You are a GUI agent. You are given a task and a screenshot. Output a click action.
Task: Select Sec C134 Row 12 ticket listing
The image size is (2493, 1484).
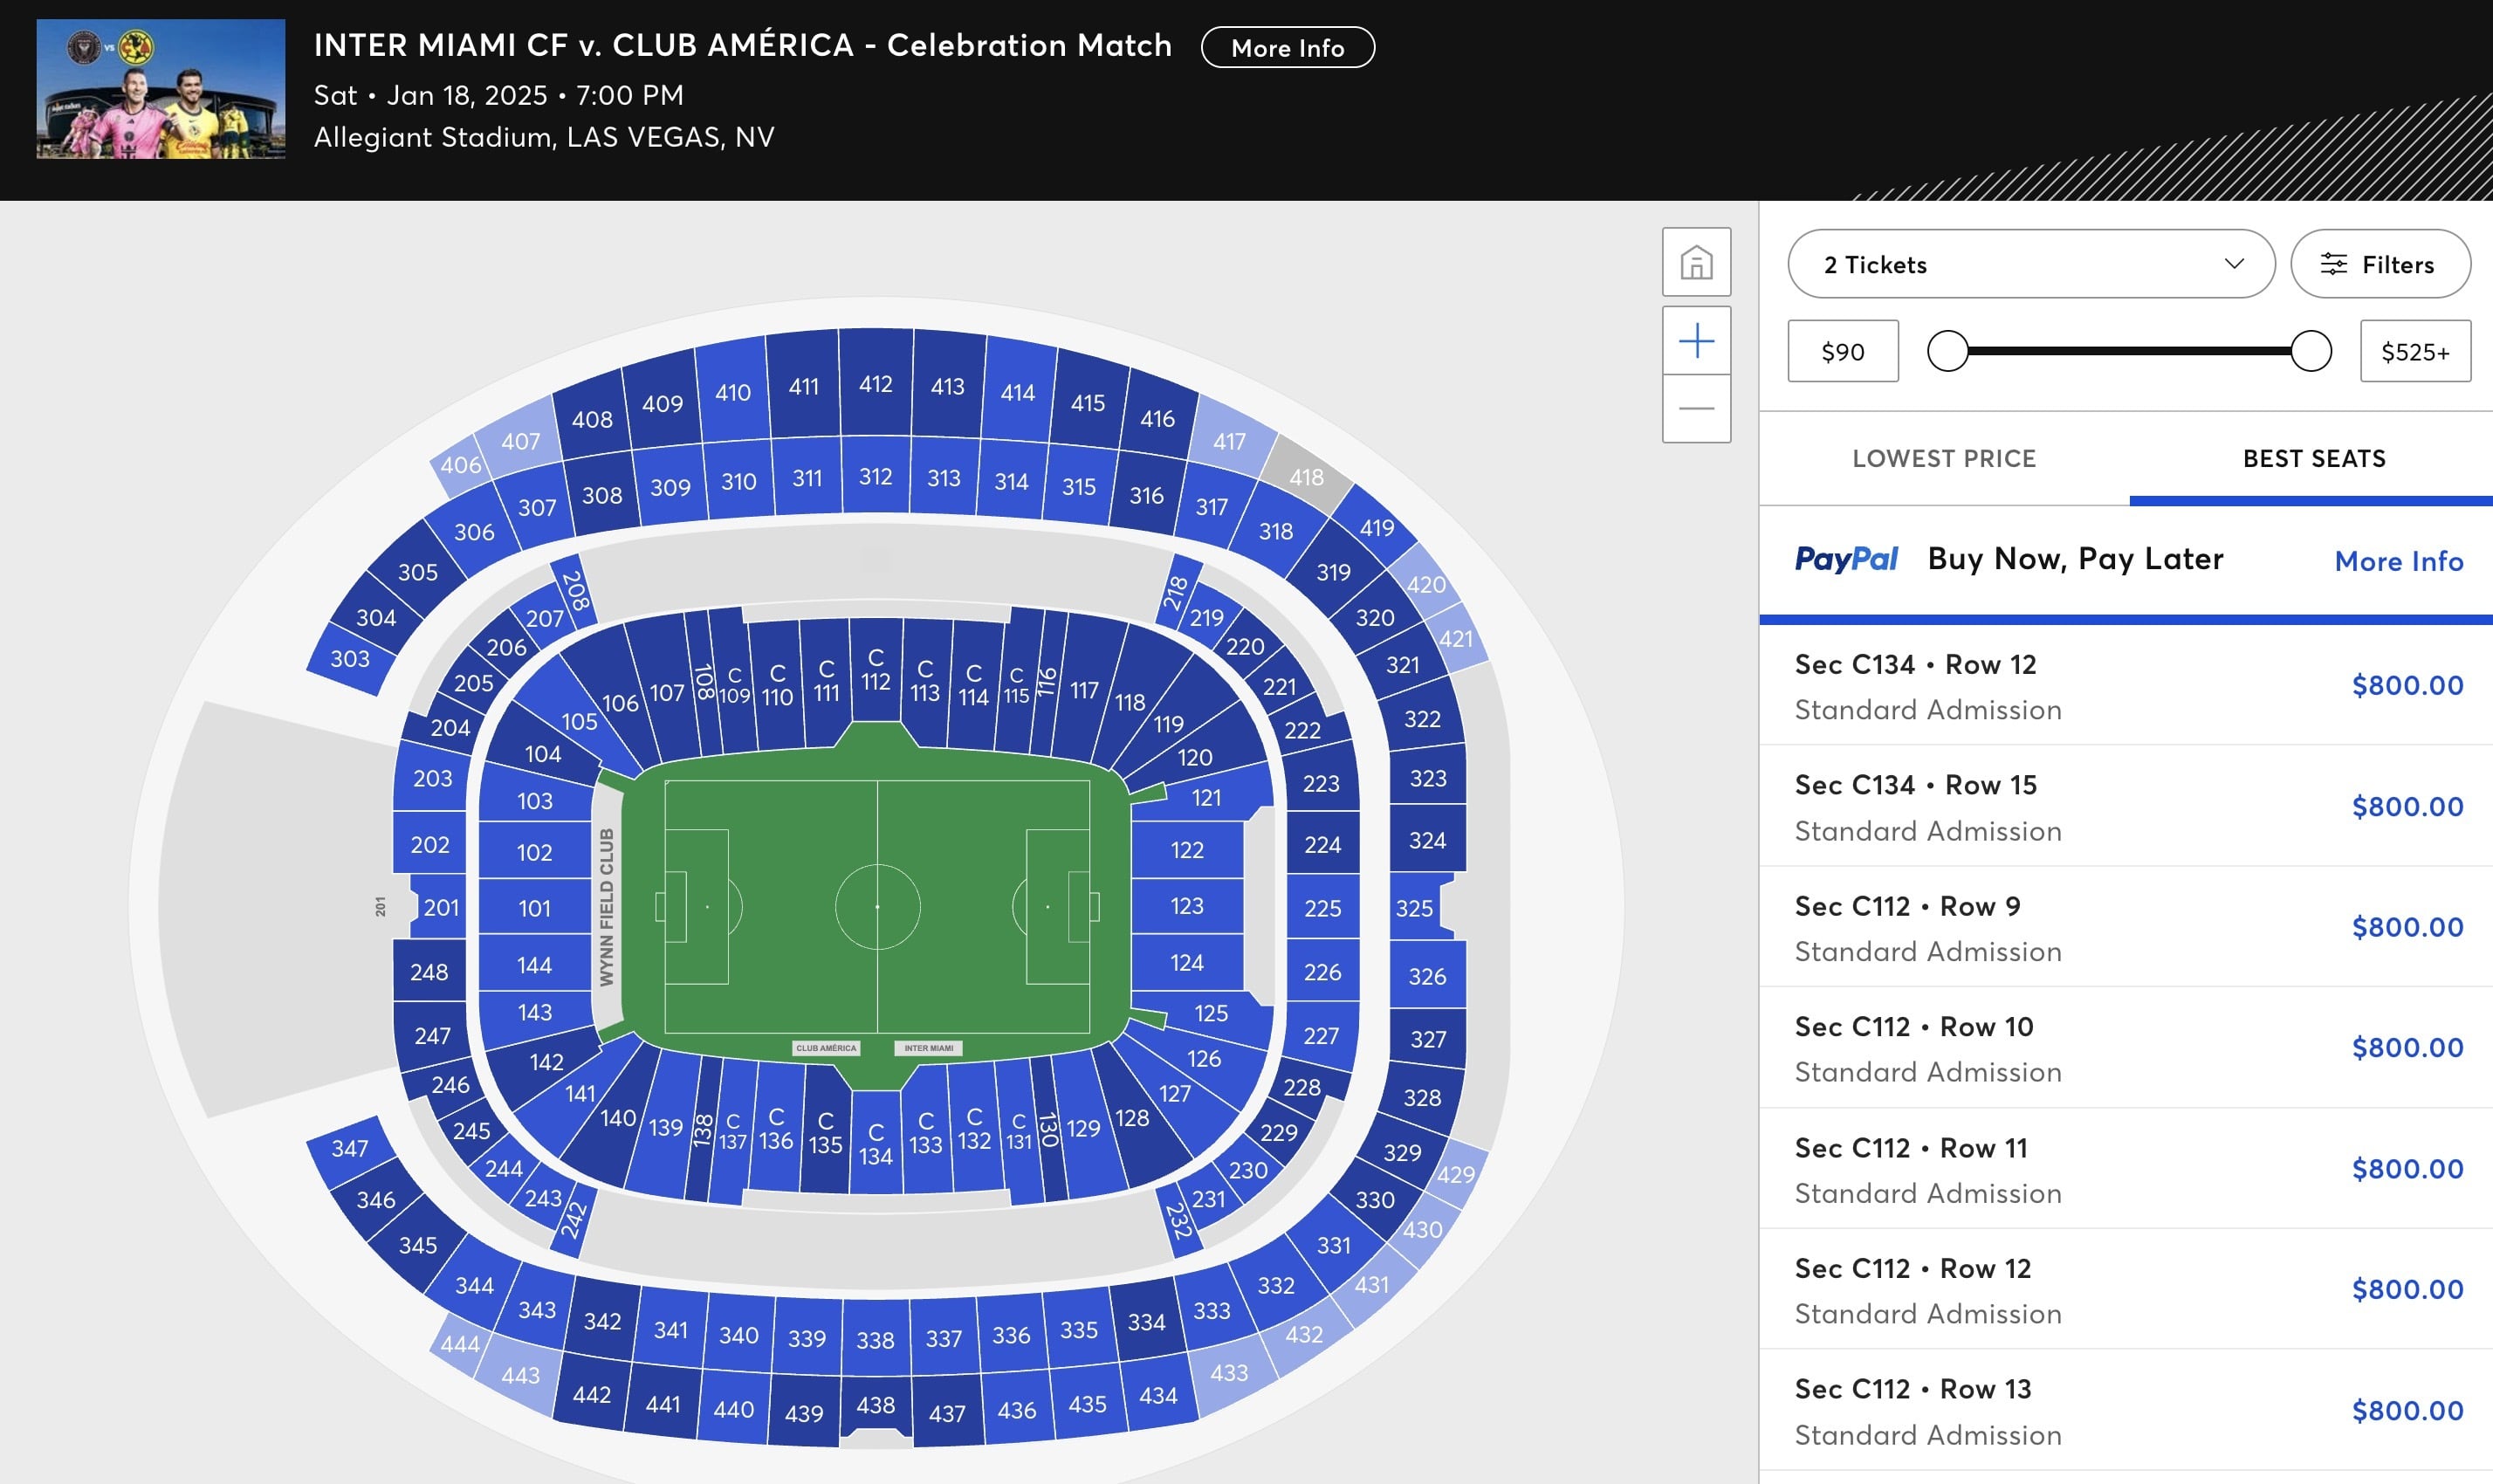click(2125, 686)
